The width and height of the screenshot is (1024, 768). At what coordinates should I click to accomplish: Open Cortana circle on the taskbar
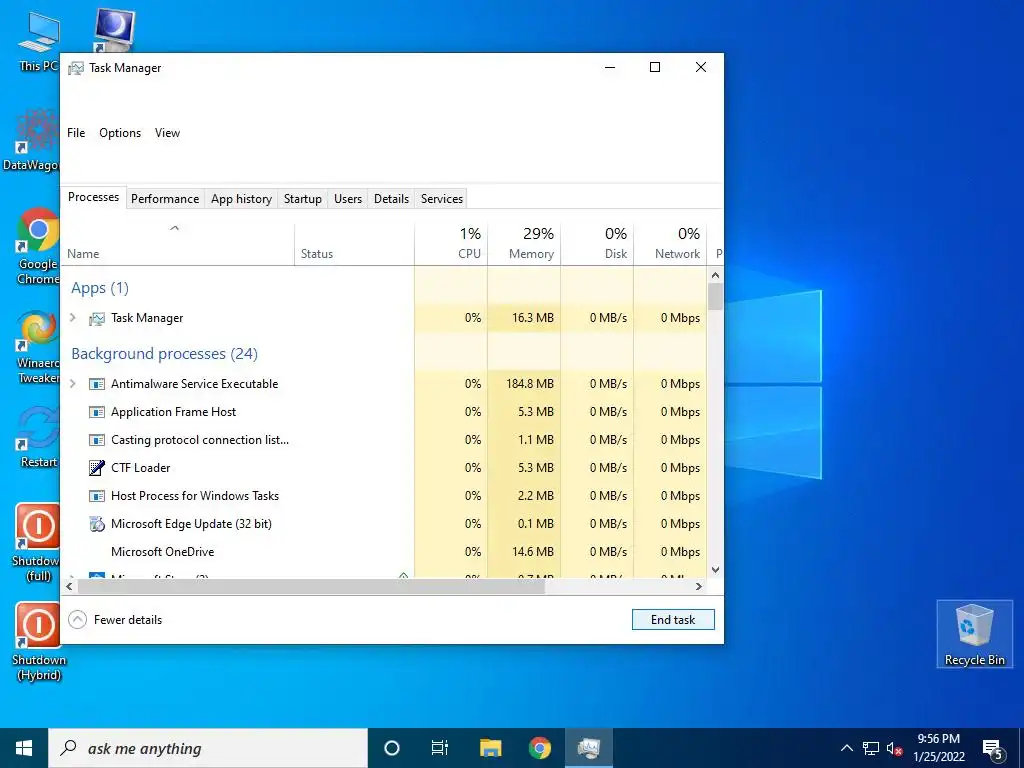click(392, 748)
